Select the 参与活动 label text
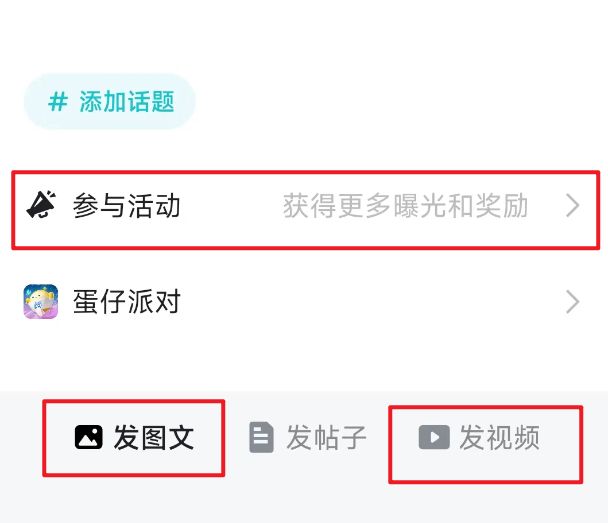 127,206
